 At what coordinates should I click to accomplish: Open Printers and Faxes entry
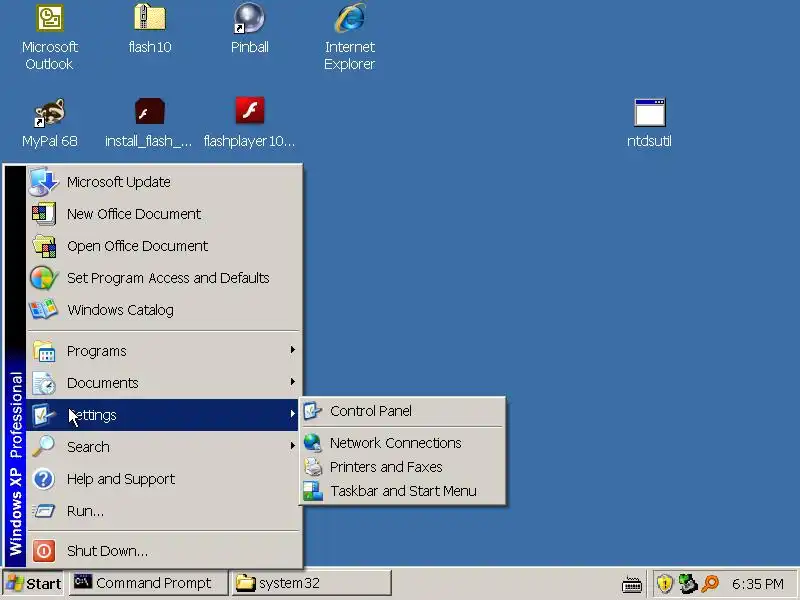(403, 467)
